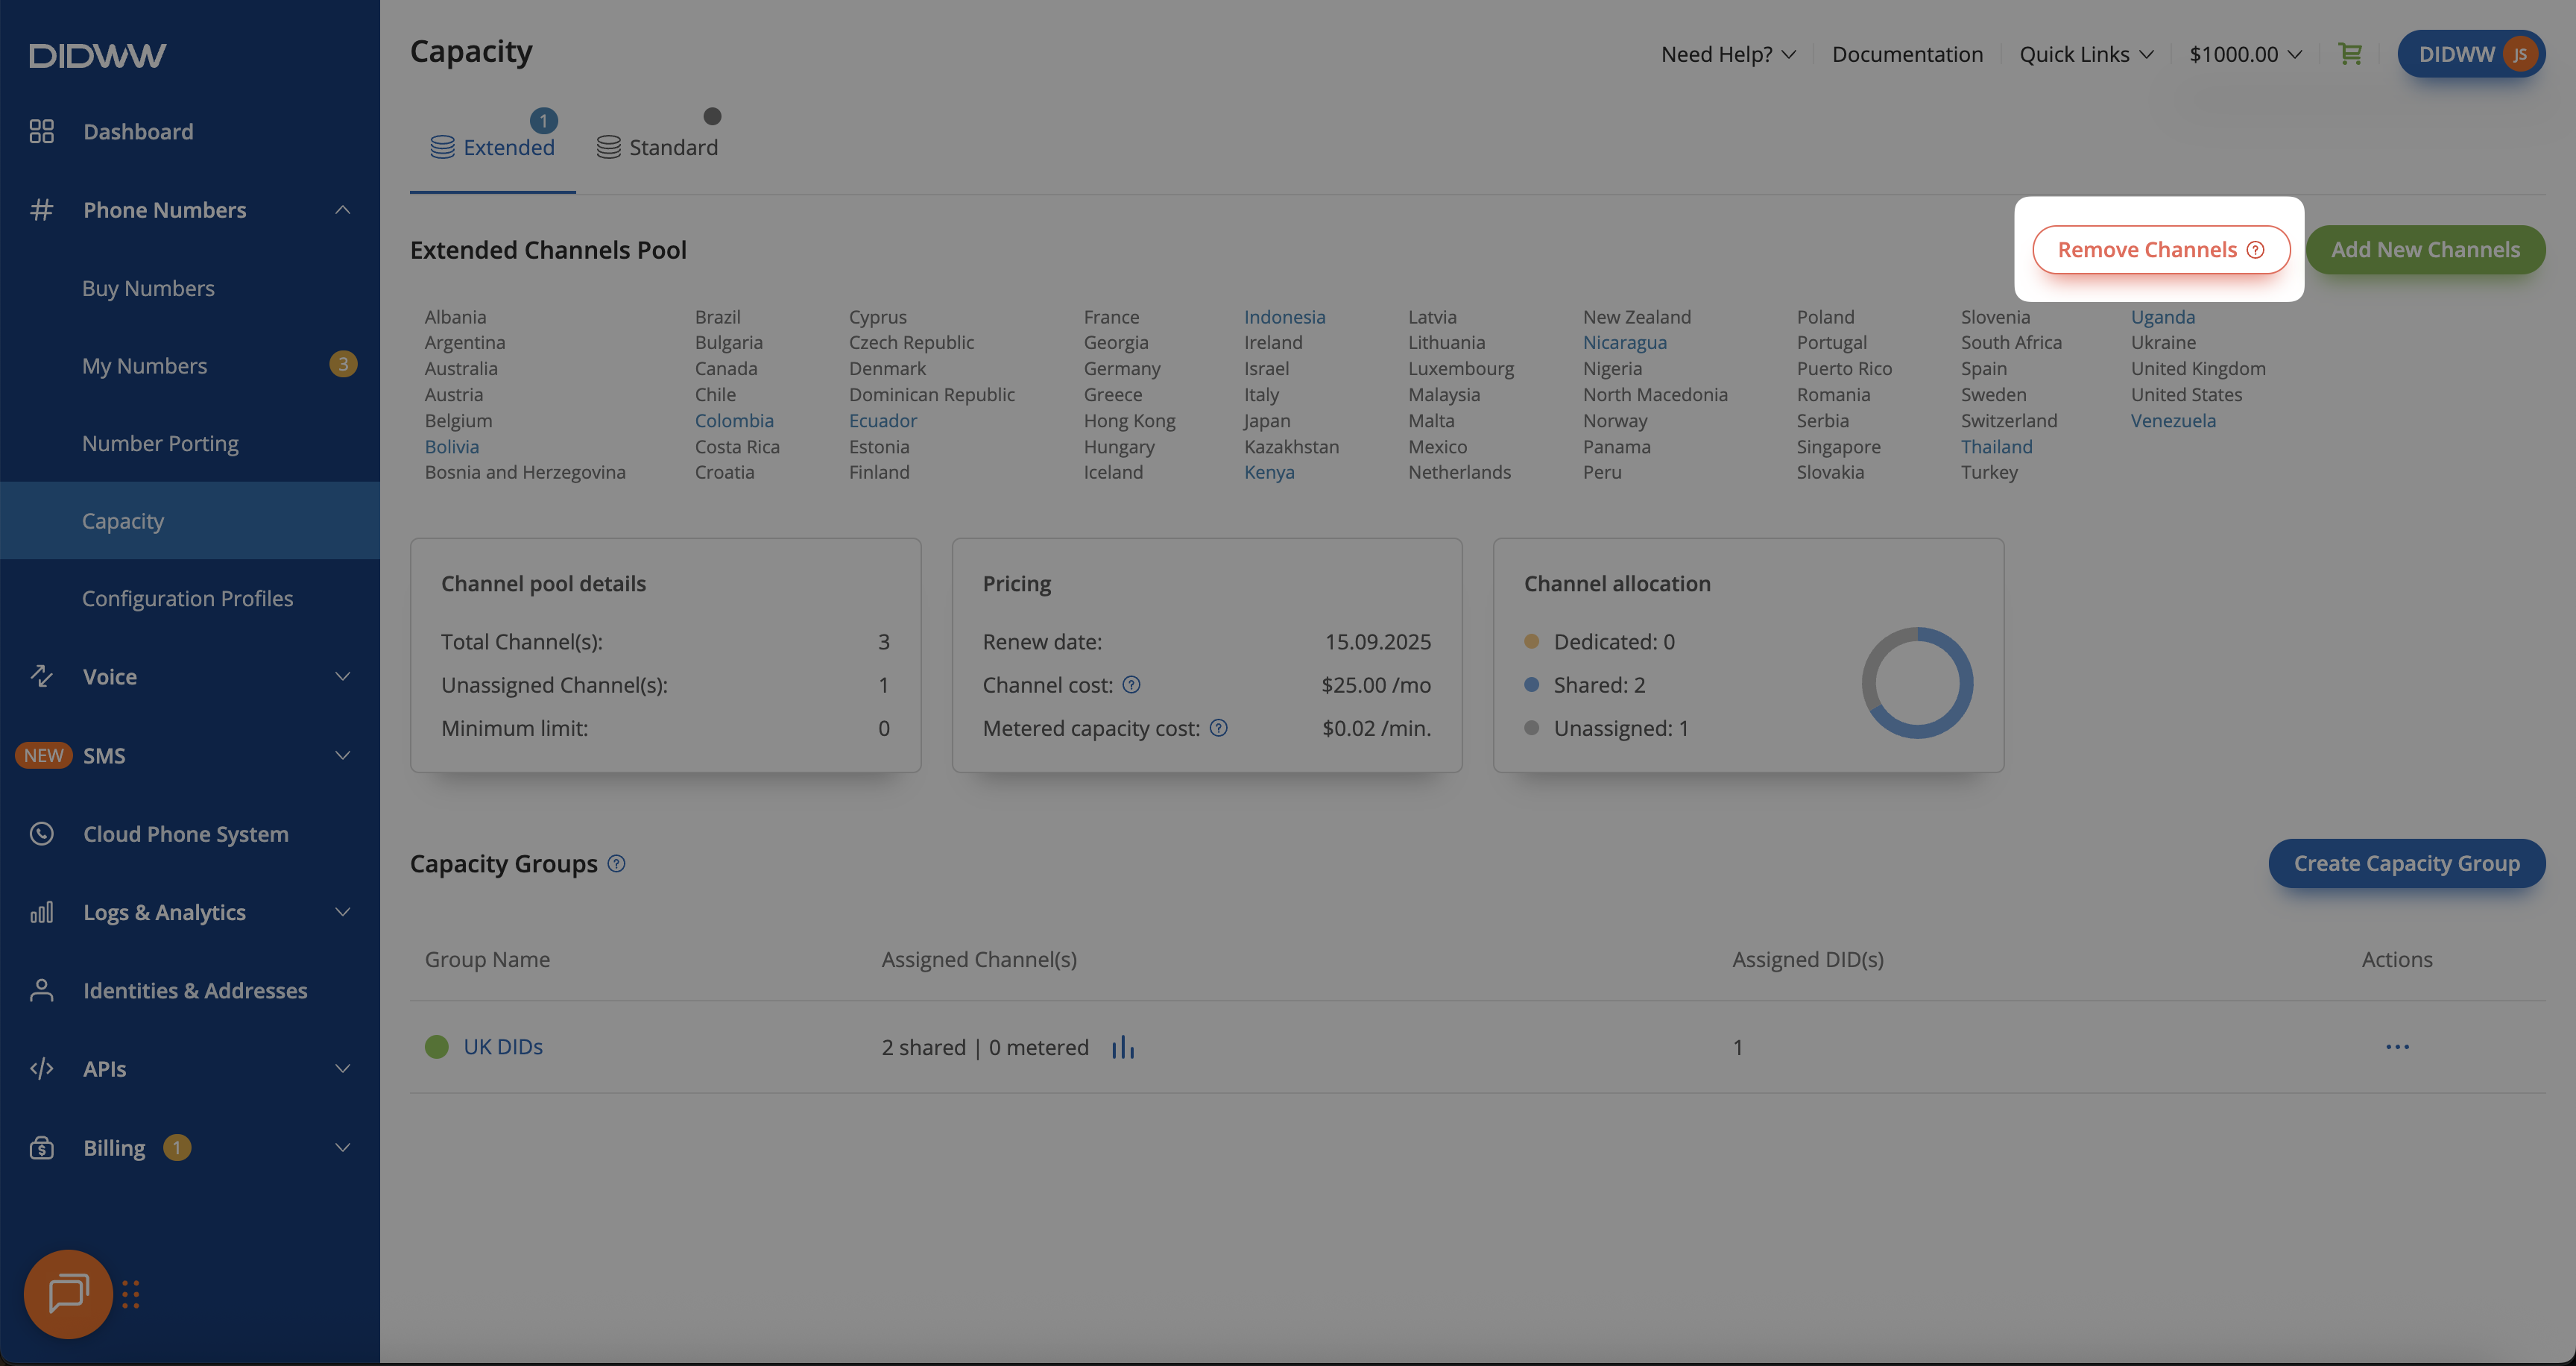
Task: Click the Voice arrows icon in sidebar
Action: tap(41, 676)
